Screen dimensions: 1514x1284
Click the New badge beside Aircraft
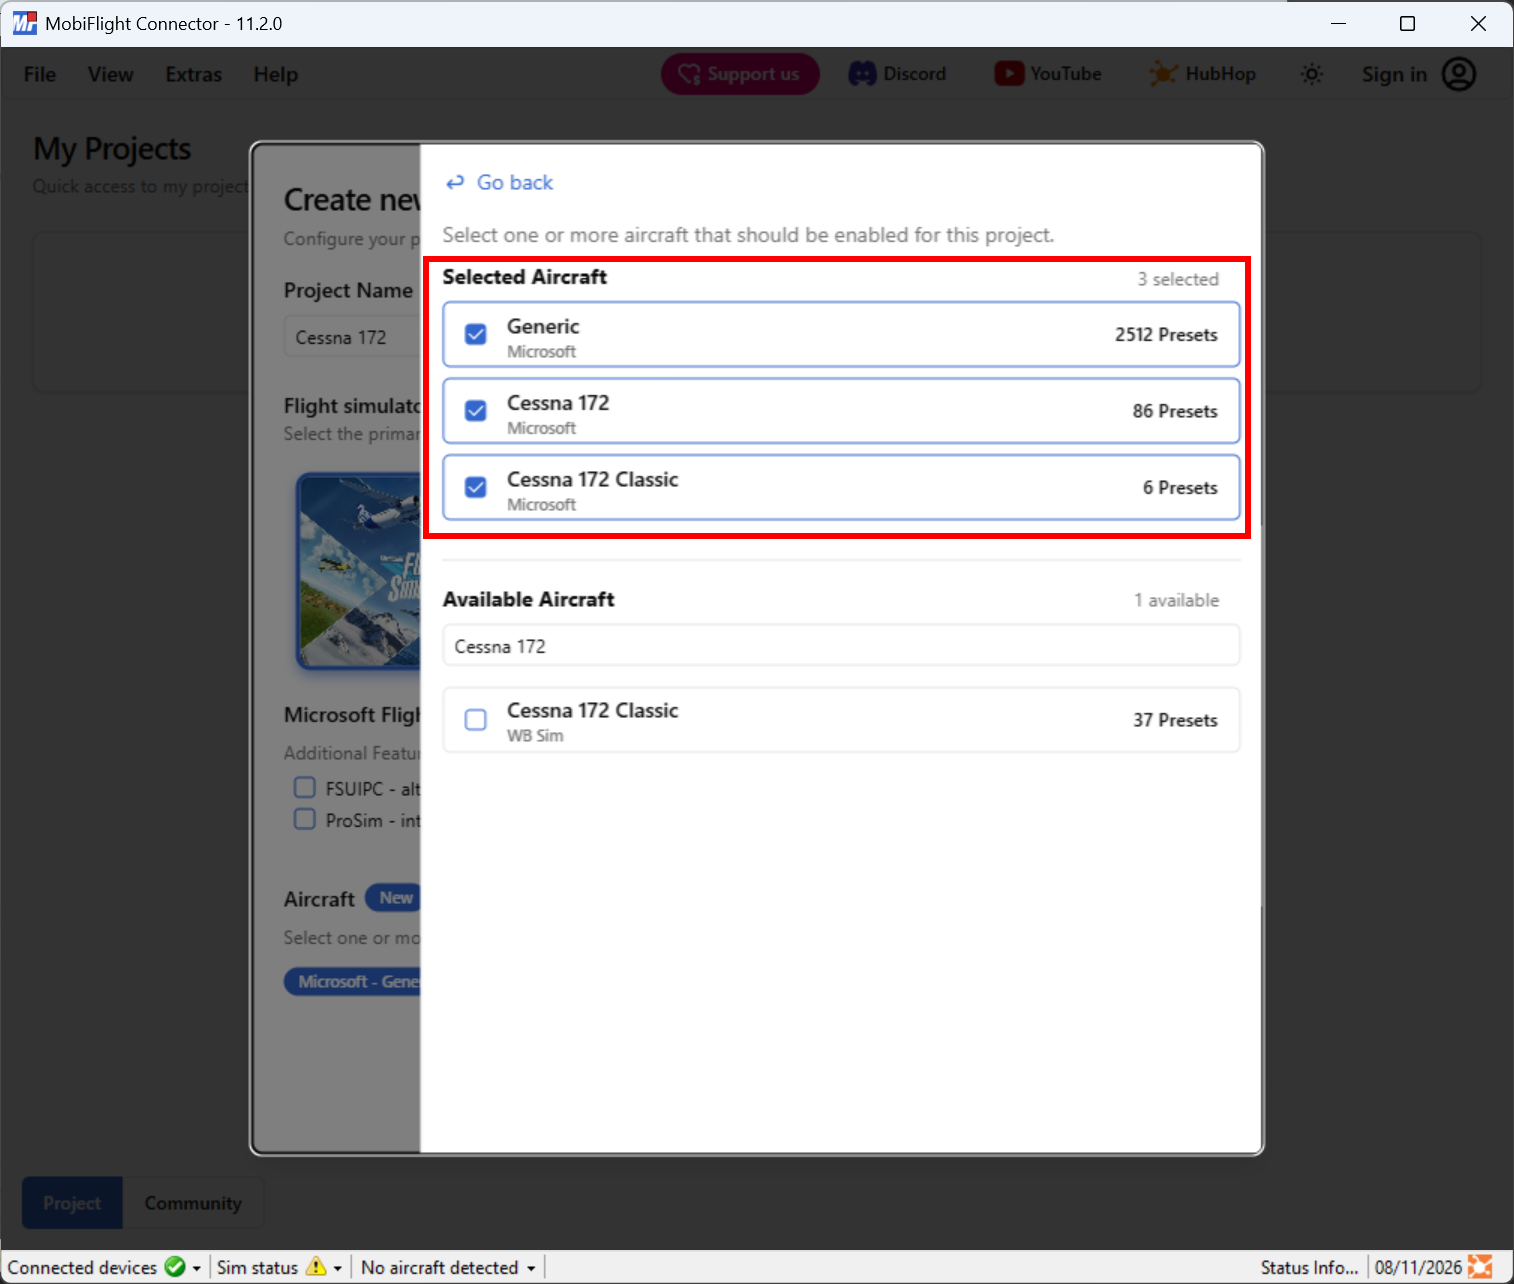(x=394, y=898)
